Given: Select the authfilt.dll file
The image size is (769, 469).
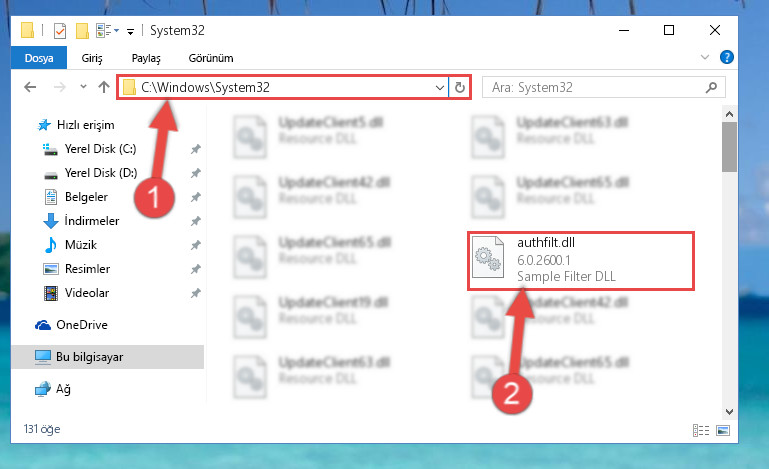Looking at the screenshot, I should 581,261.
